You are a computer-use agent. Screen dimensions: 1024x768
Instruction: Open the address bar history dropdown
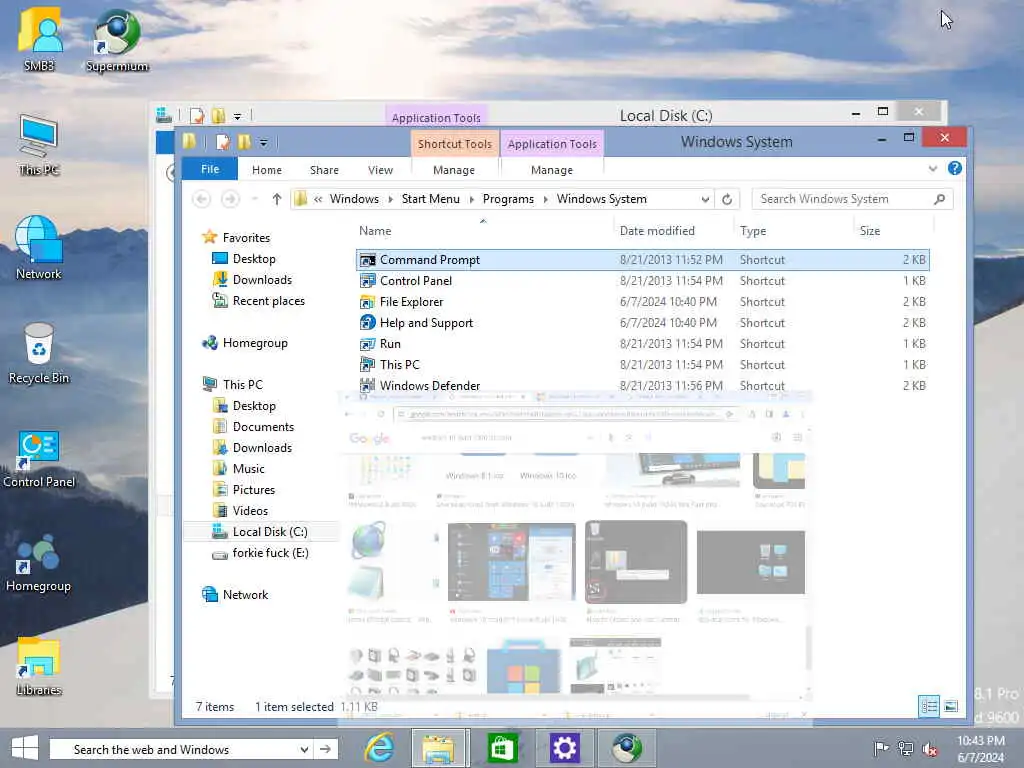coord(705,199)
